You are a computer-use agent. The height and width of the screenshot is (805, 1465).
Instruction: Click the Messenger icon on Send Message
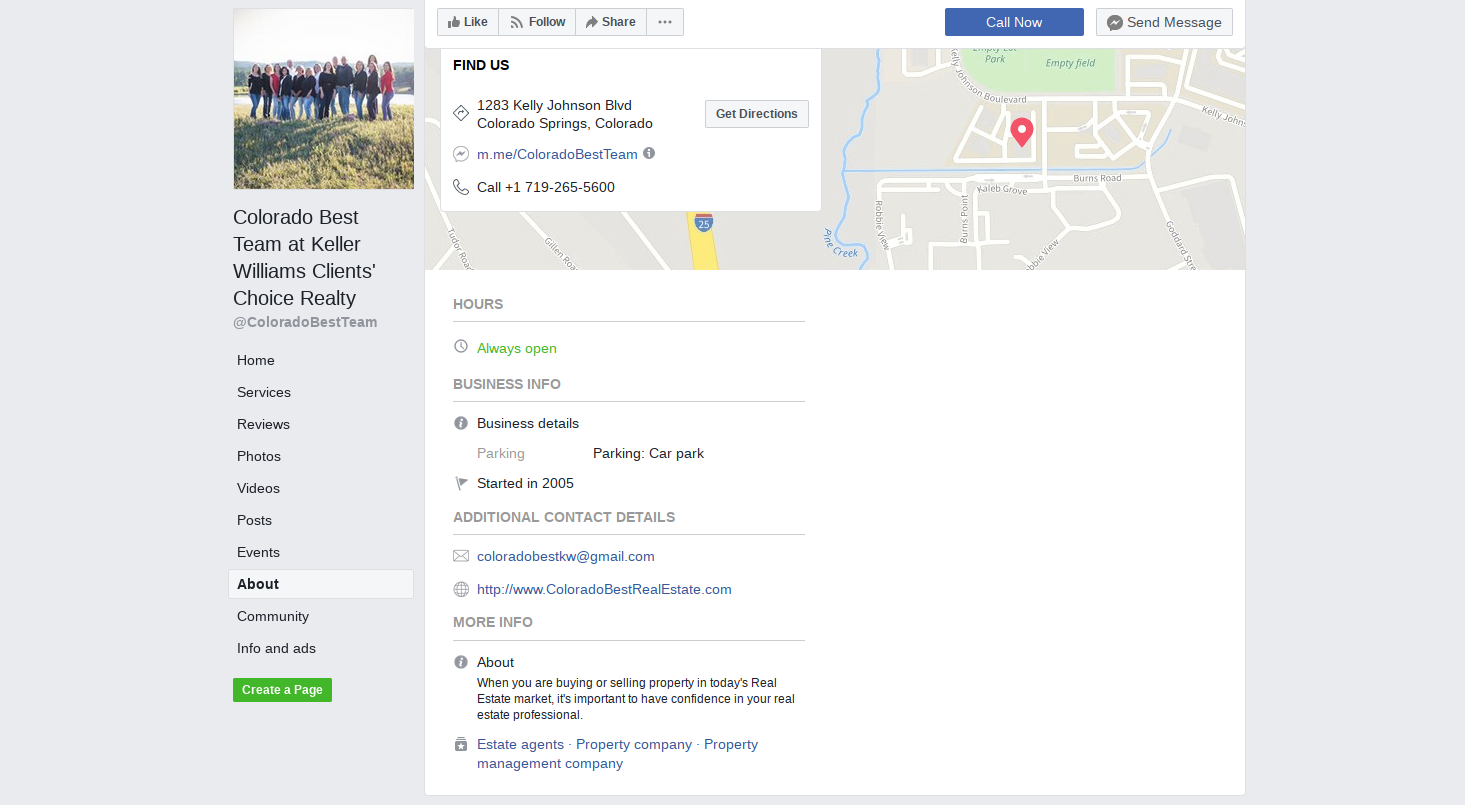pyautogui.click(x=1114, y=23)
